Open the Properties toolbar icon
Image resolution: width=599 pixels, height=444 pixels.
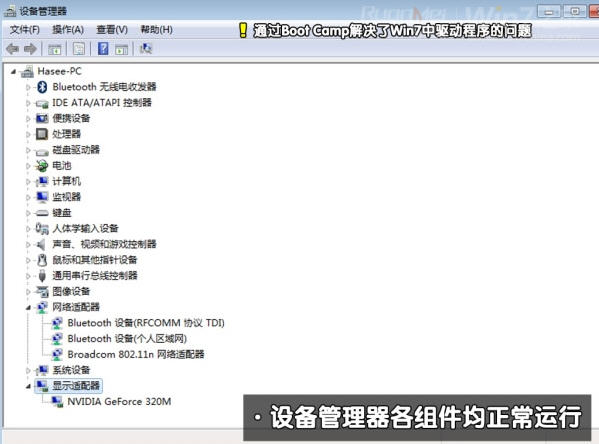click(79, 49)
